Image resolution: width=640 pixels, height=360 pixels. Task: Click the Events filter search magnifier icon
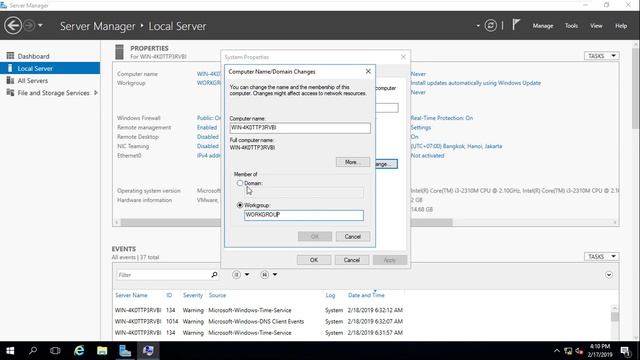(214, 275)
